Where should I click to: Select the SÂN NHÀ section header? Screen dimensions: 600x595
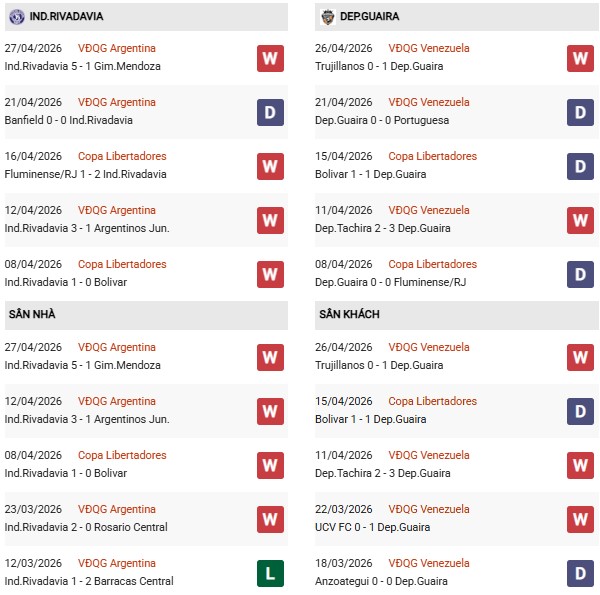point(31,314)
